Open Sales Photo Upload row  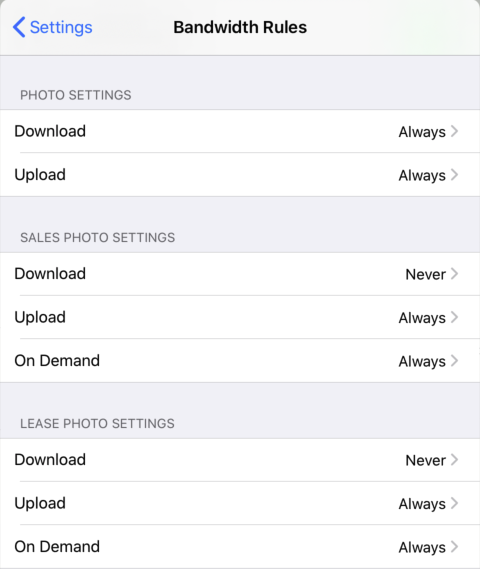(x=240, y=318)
